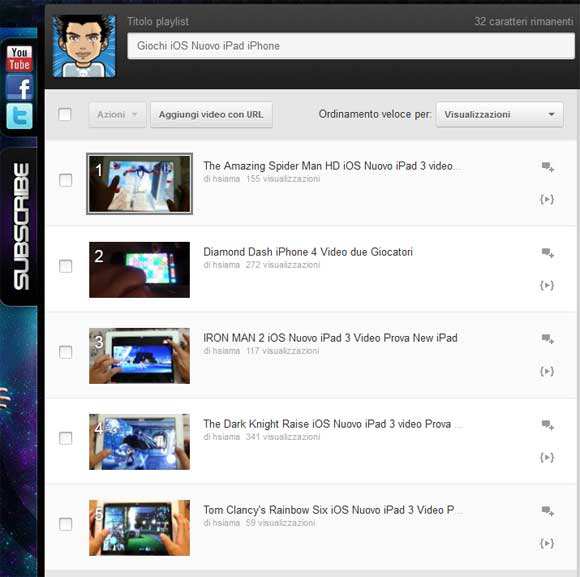Click 'Ordinamento veloce per:' label

(375, 114)
